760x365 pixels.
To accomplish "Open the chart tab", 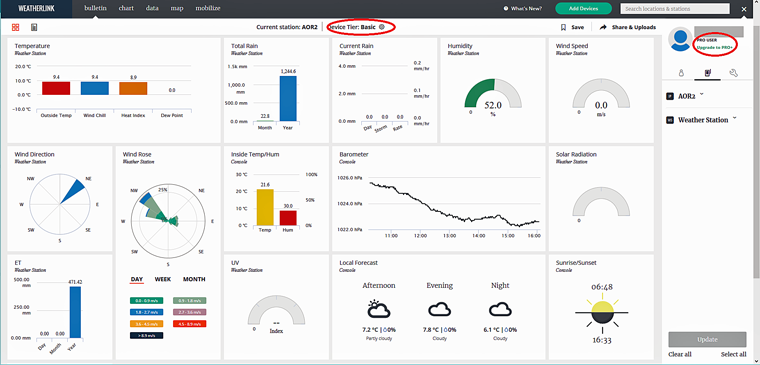I will [126, 8].
